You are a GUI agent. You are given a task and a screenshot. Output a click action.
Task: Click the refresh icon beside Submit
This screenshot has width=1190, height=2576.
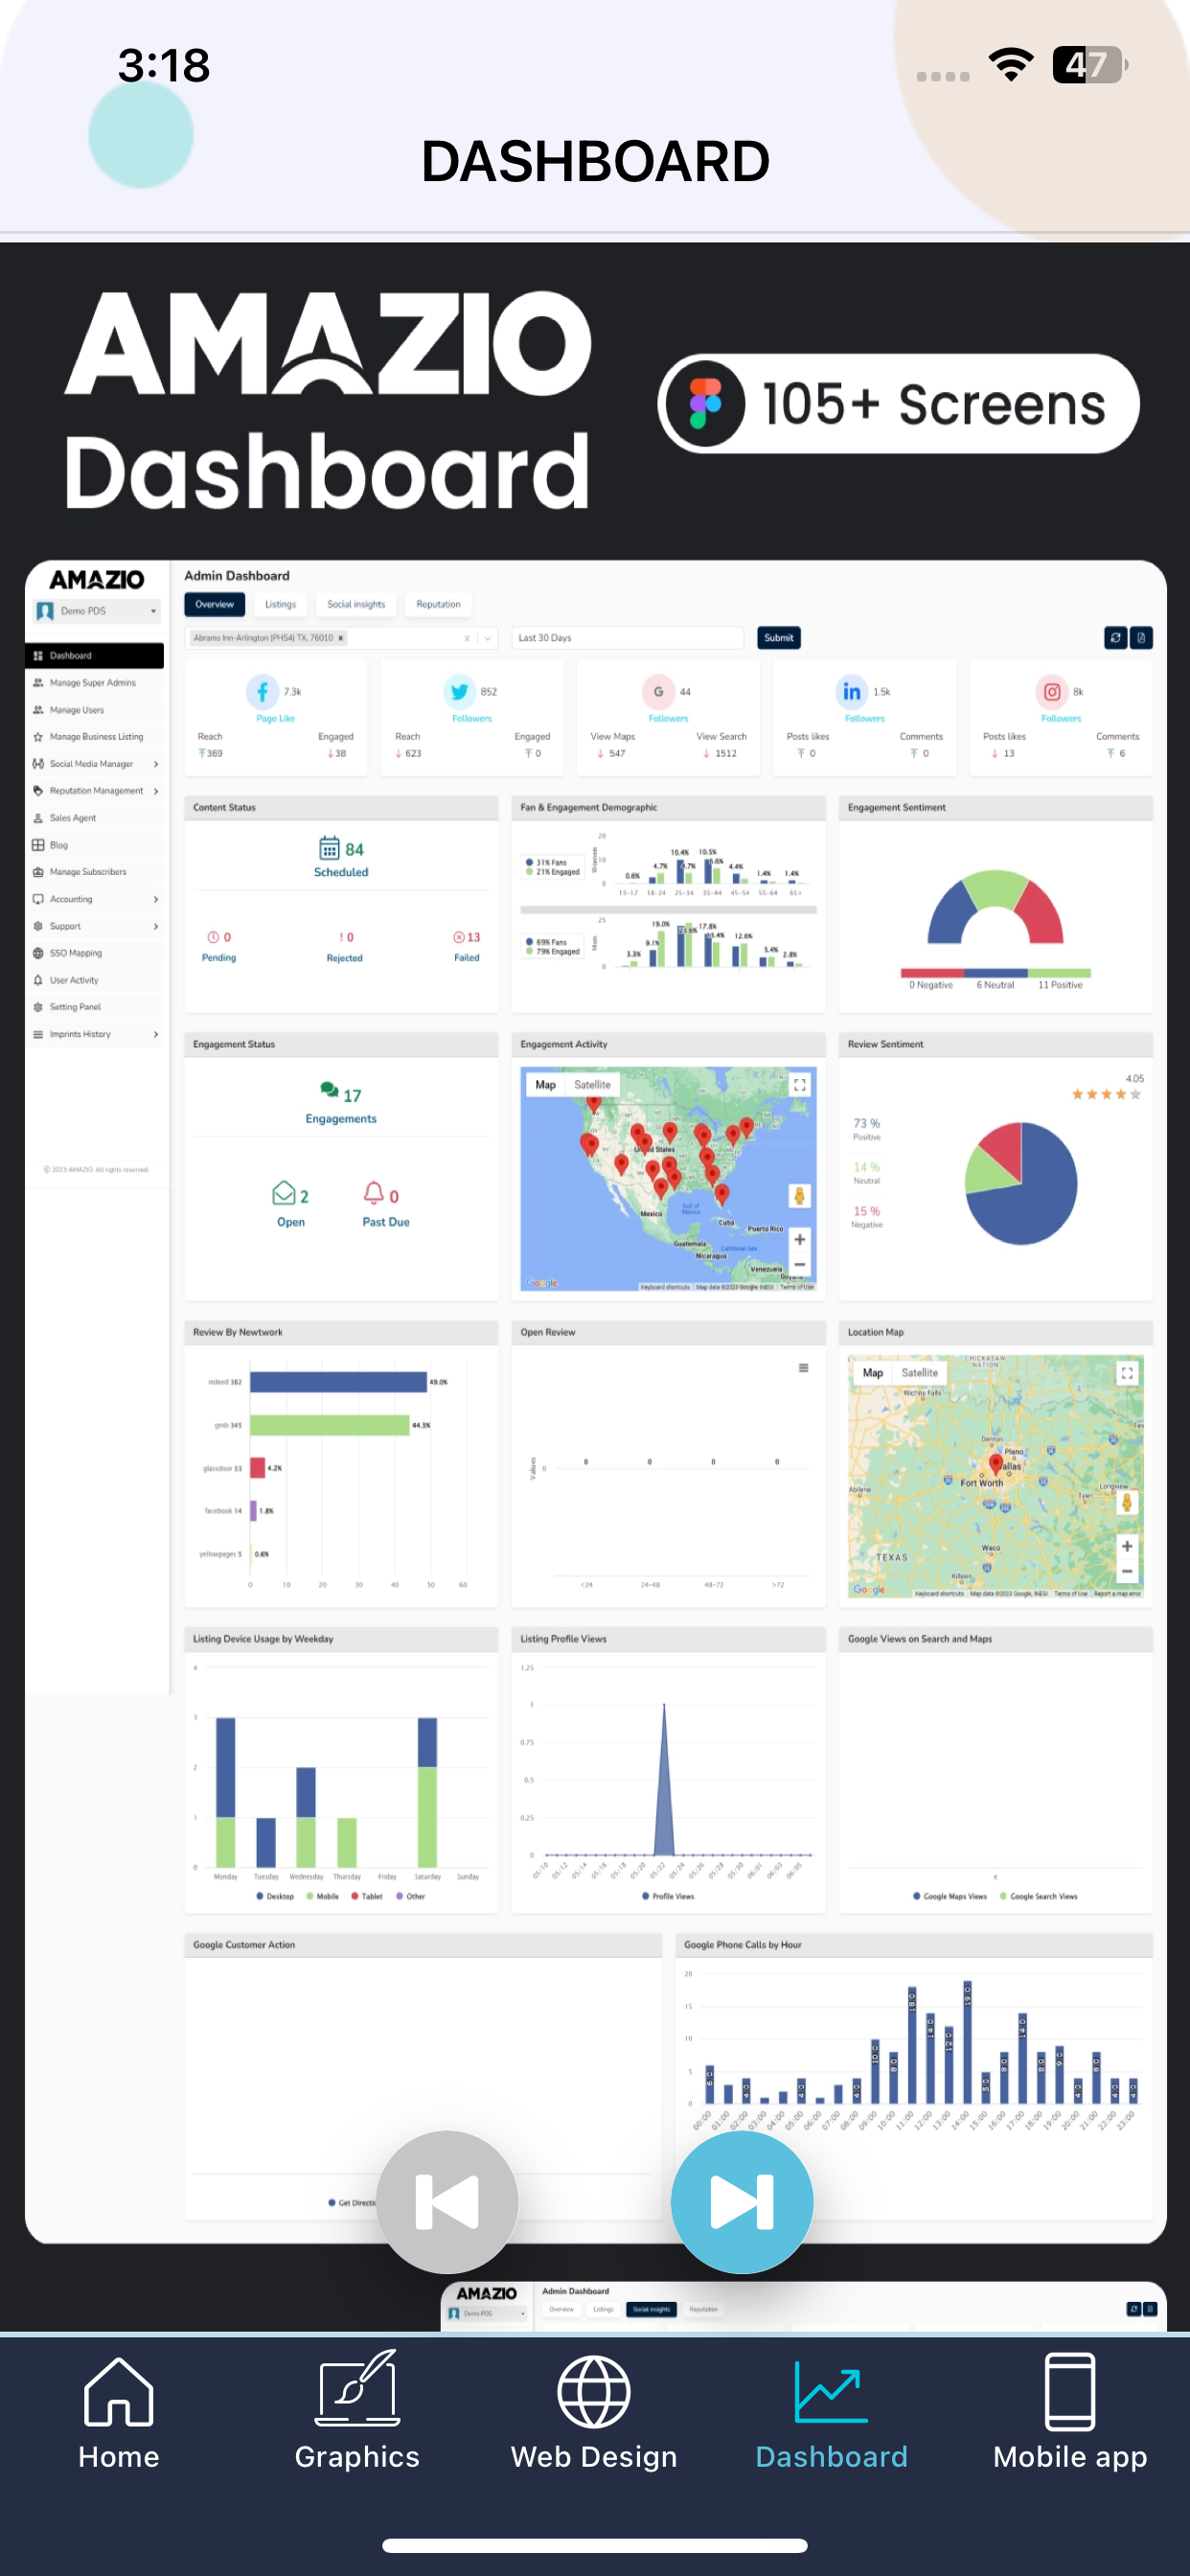tap(1115, 637)
